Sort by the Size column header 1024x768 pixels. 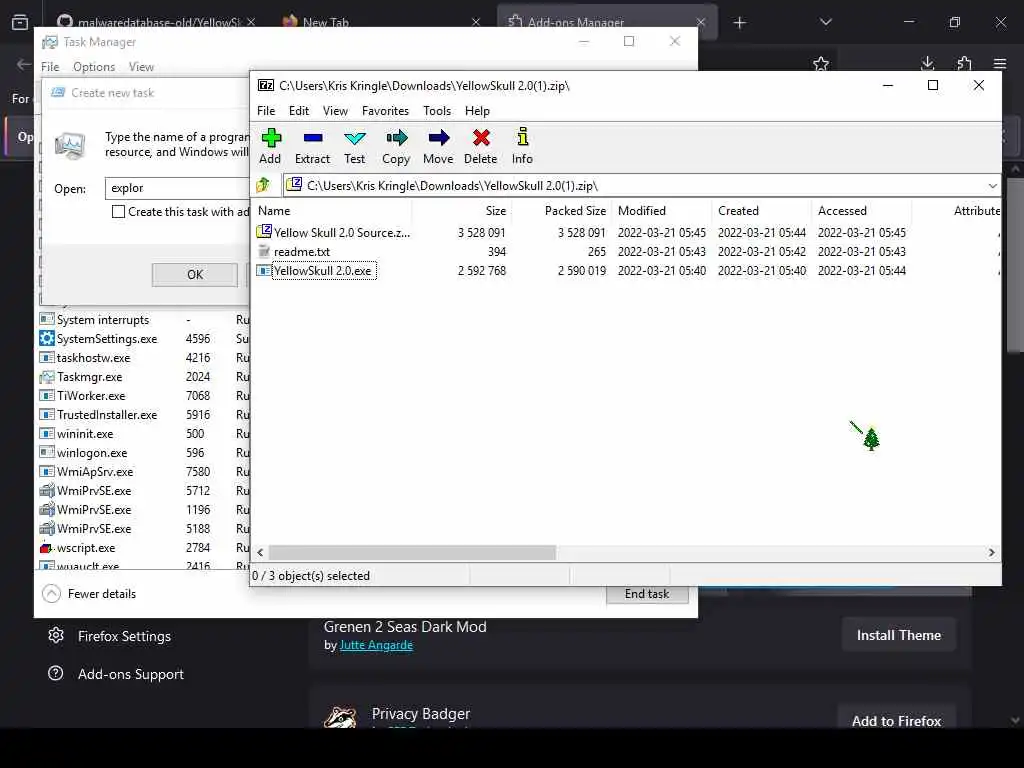[462, 210]
